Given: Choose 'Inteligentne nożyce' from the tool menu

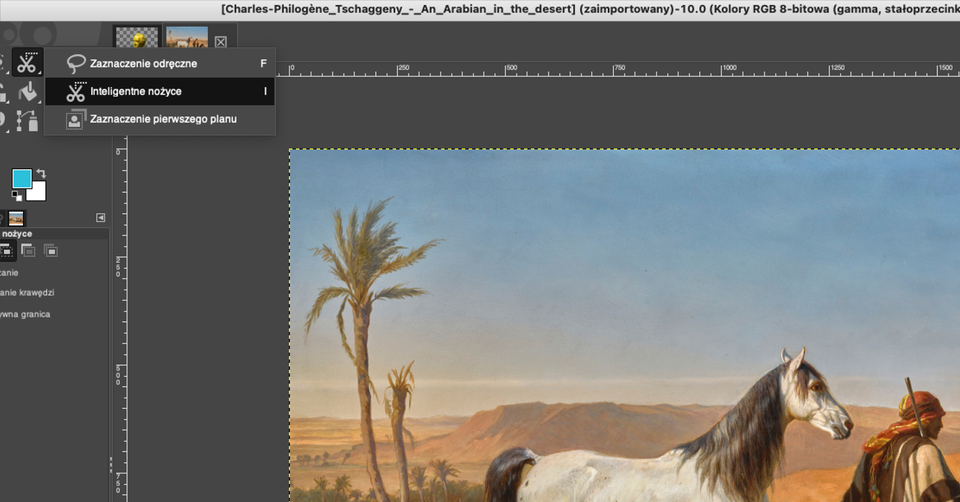Looking at the screenshot, I should click(135, 91).
